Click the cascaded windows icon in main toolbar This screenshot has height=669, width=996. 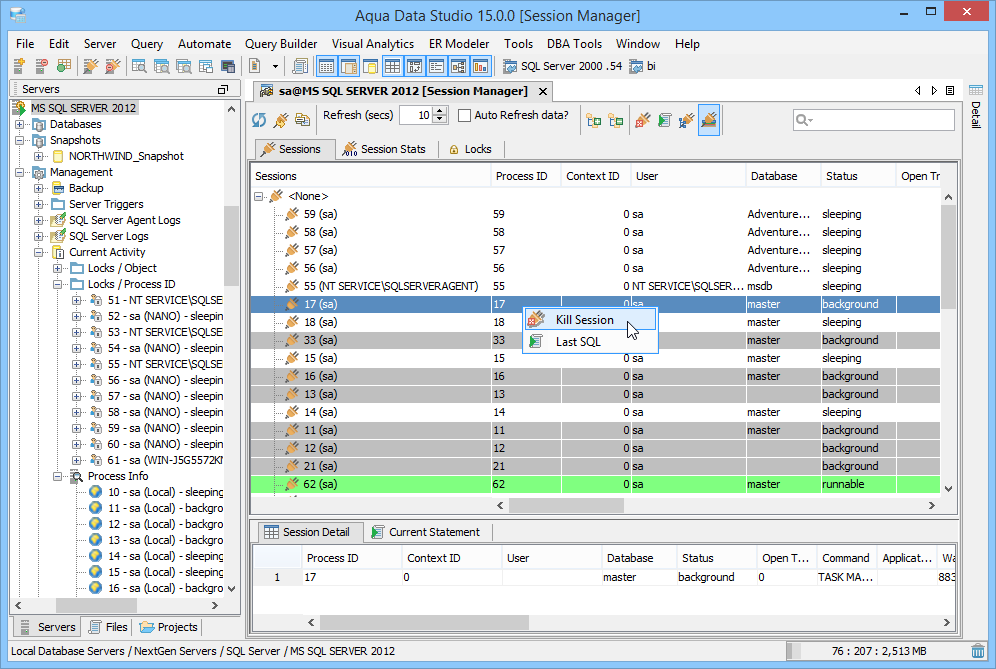click(x=205, y=66)
